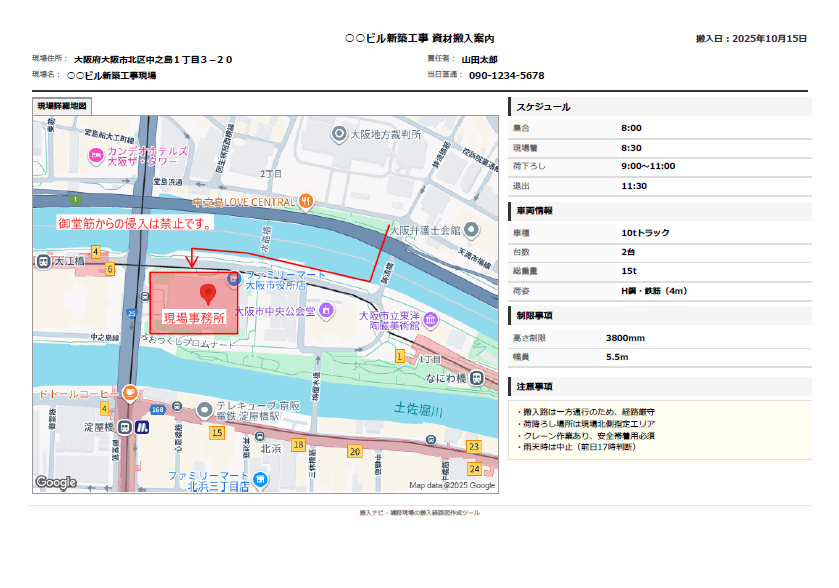Select the FamilyMart 北浜三丁目店 shop icon
Viewport: 839px width, 588px height.
point(260,479)
